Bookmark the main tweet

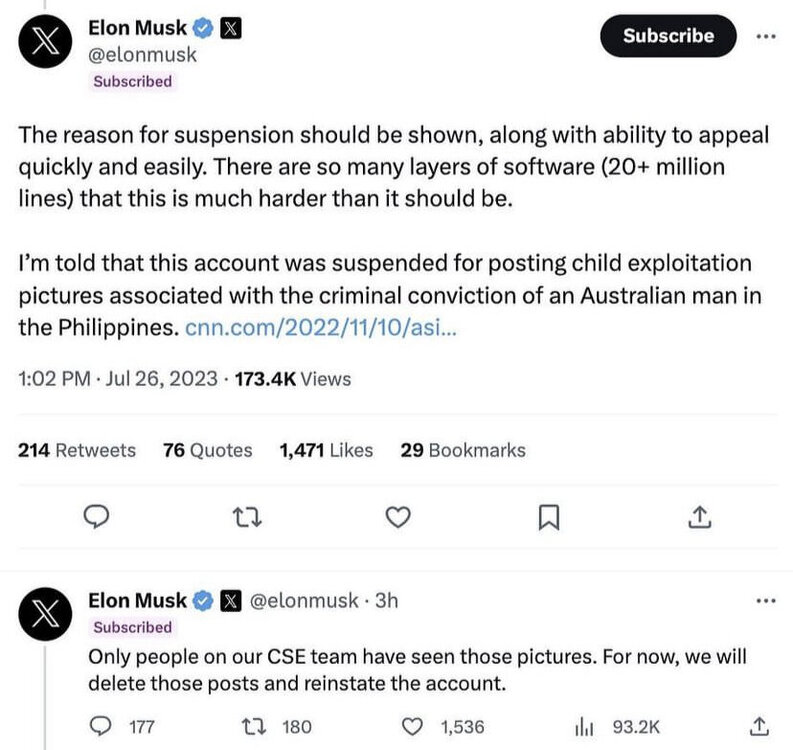click(549, 517)
